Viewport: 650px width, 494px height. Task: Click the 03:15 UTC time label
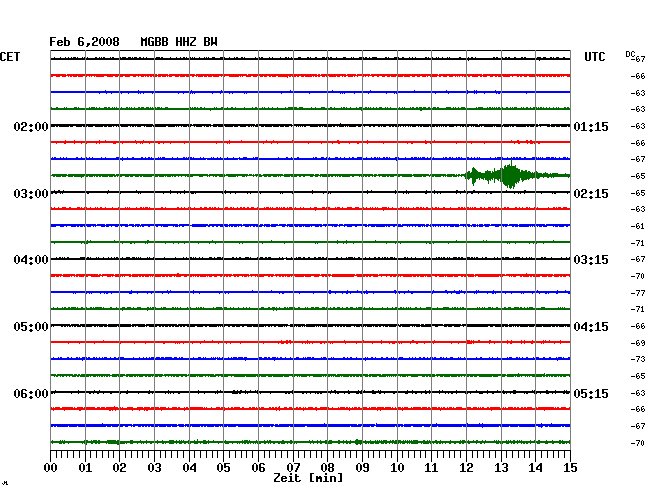[591, 260]
